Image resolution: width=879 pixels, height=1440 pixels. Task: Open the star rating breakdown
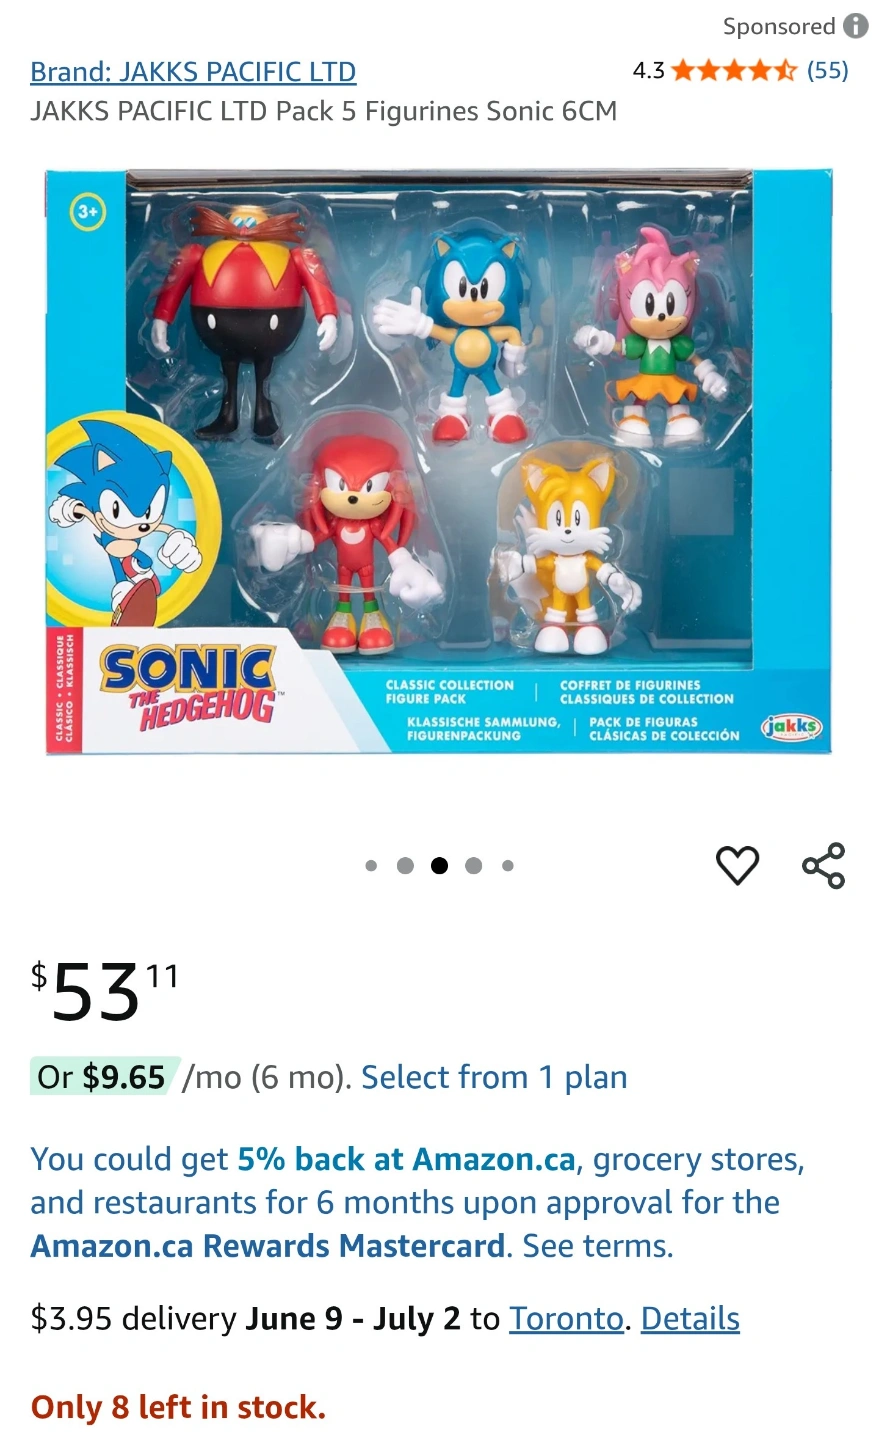click(735, 70)
